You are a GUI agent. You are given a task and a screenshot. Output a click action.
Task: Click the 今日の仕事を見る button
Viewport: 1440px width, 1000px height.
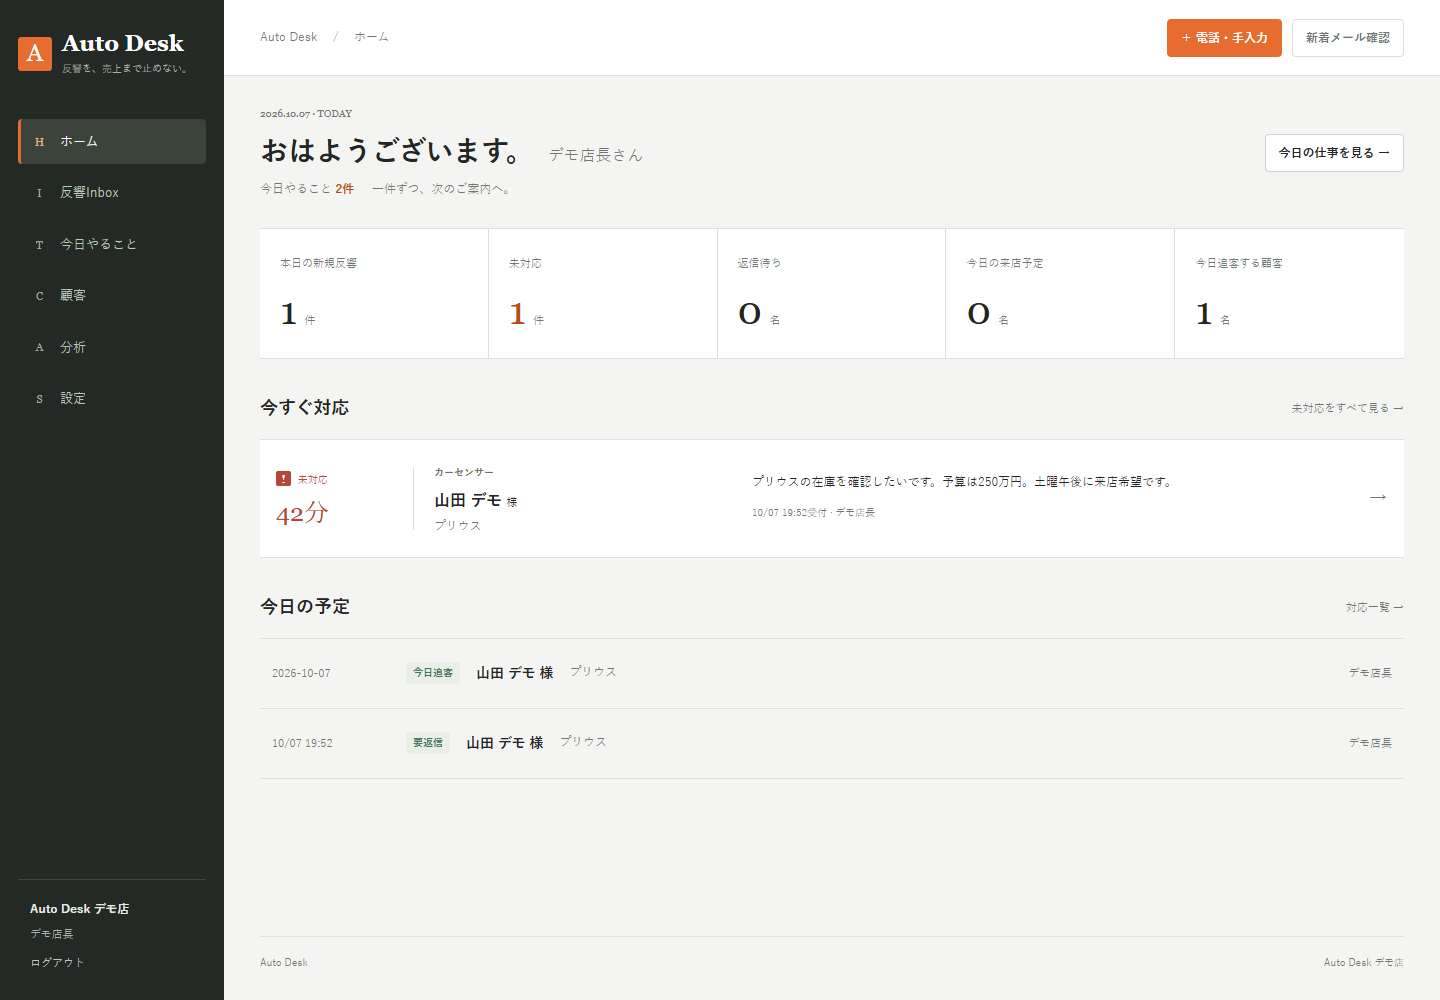tap(1334, 153)
